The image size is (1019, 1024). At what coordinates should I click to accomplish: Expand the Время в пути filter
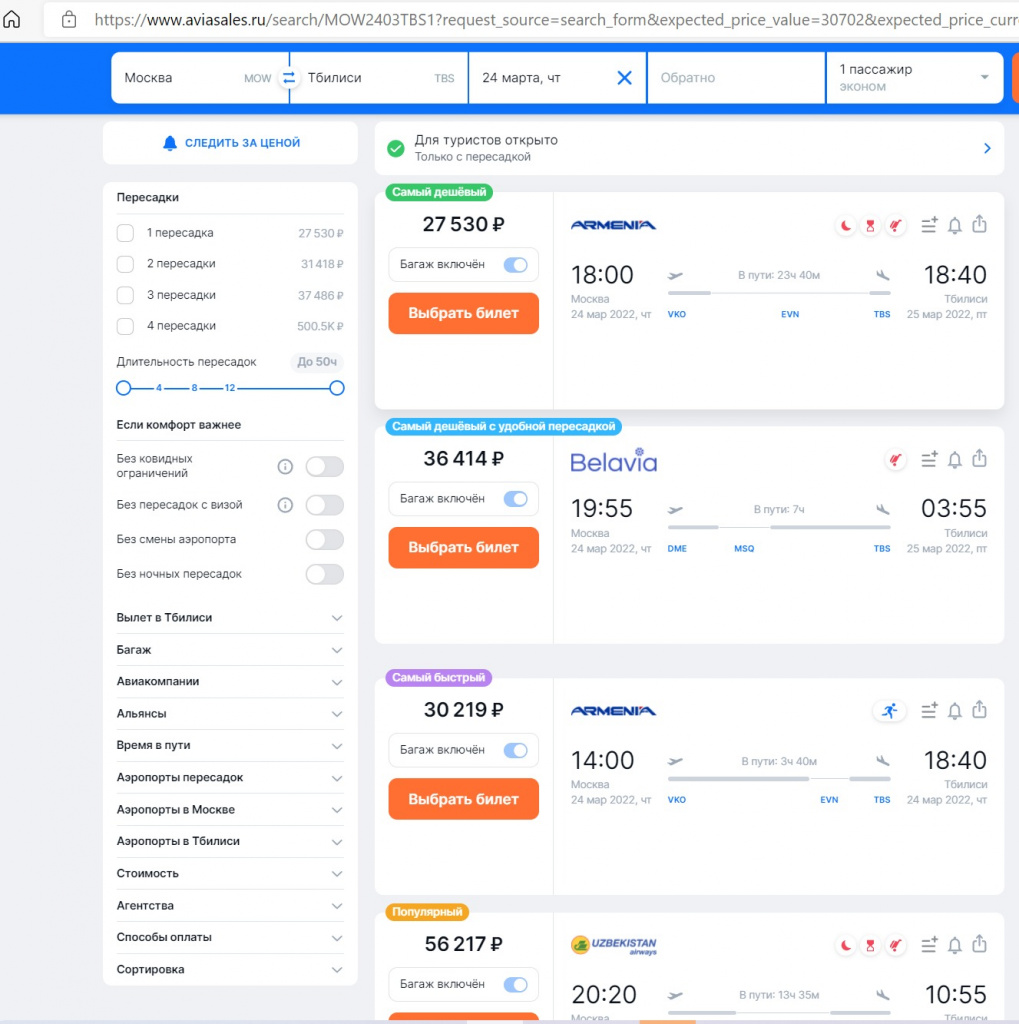pos(230,745)
